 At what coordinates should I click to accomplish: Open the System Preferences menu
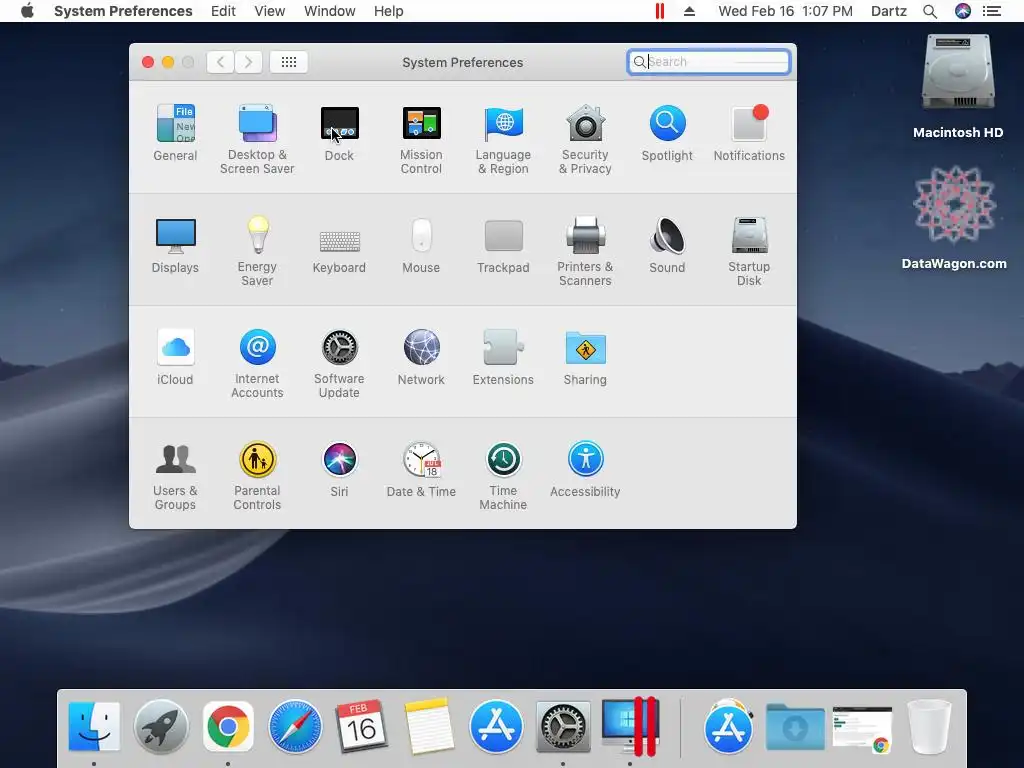coord(123,11)
